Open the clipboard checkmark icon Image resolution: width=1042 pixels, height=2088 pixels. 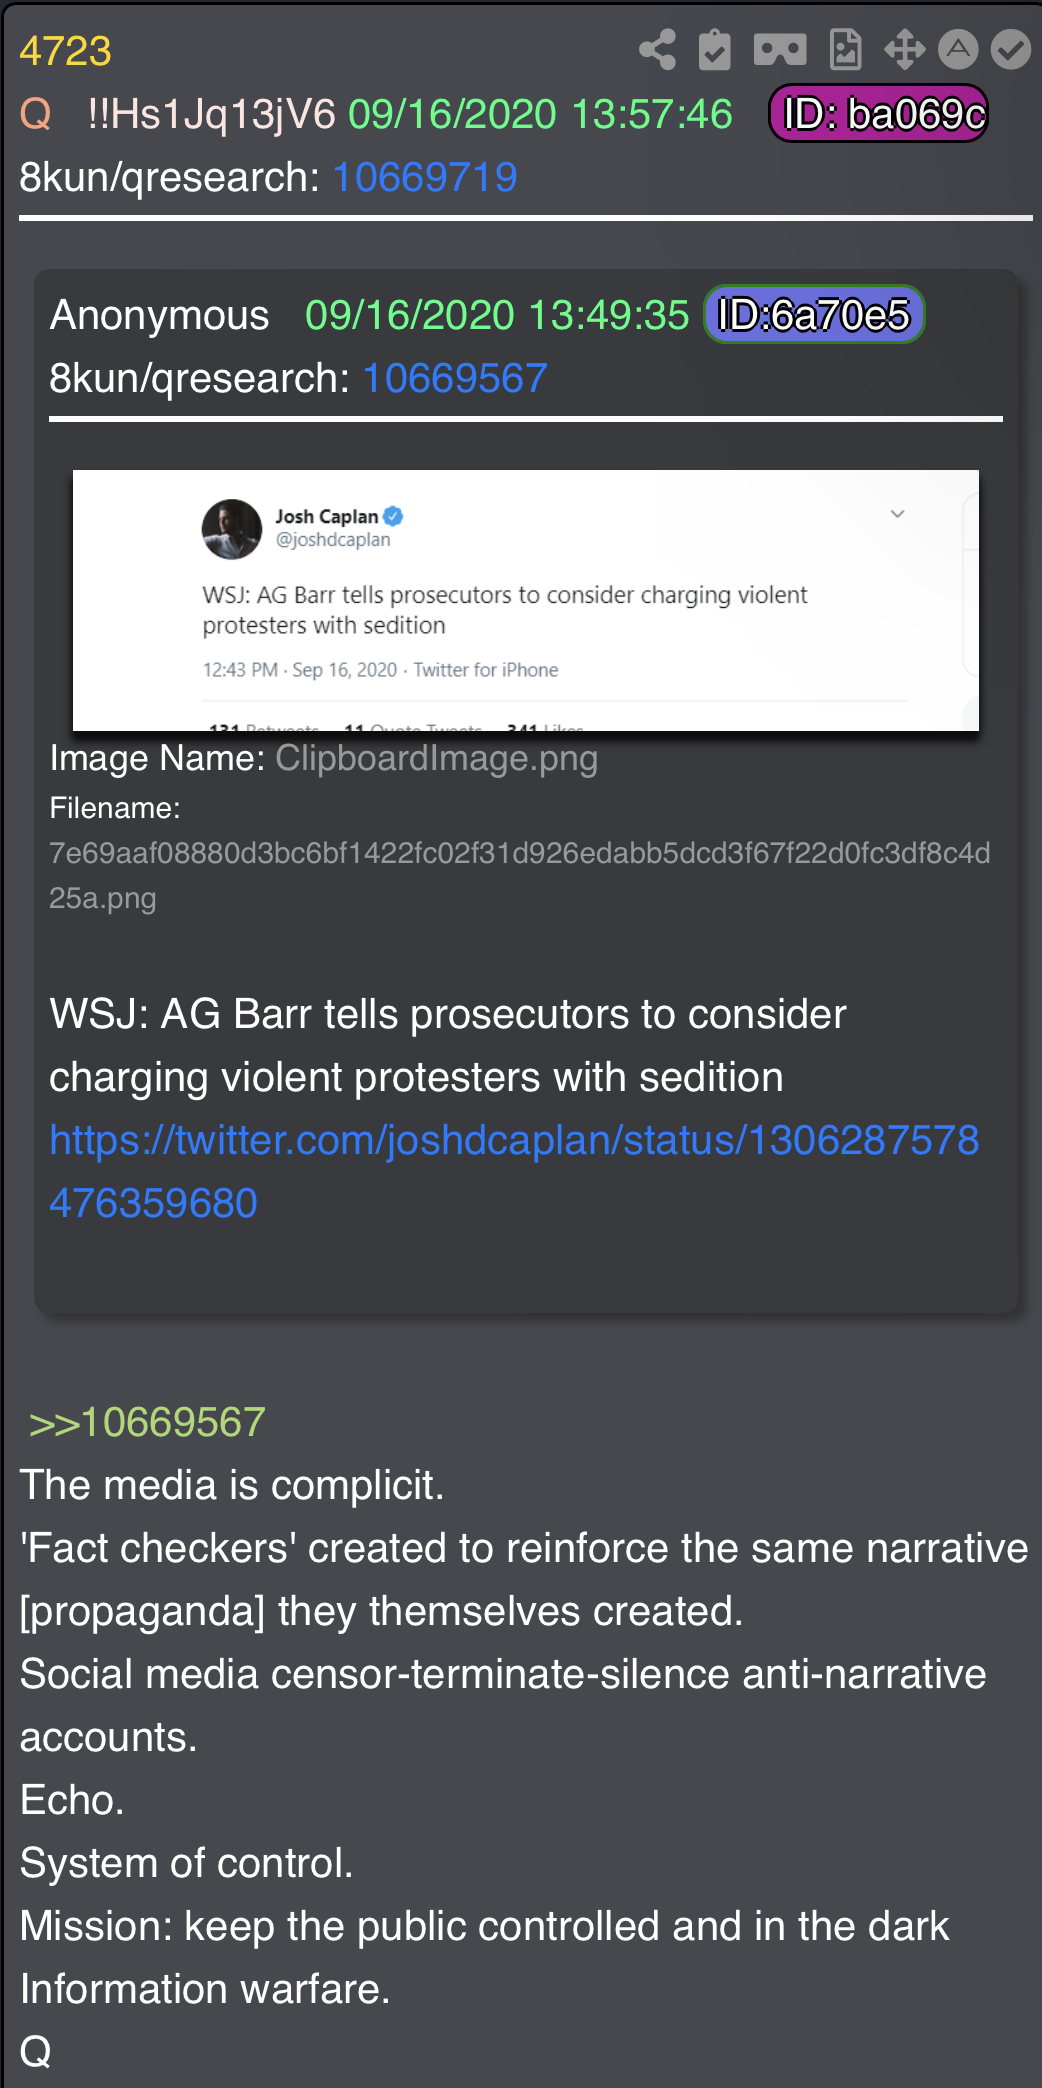click(714, 50)
